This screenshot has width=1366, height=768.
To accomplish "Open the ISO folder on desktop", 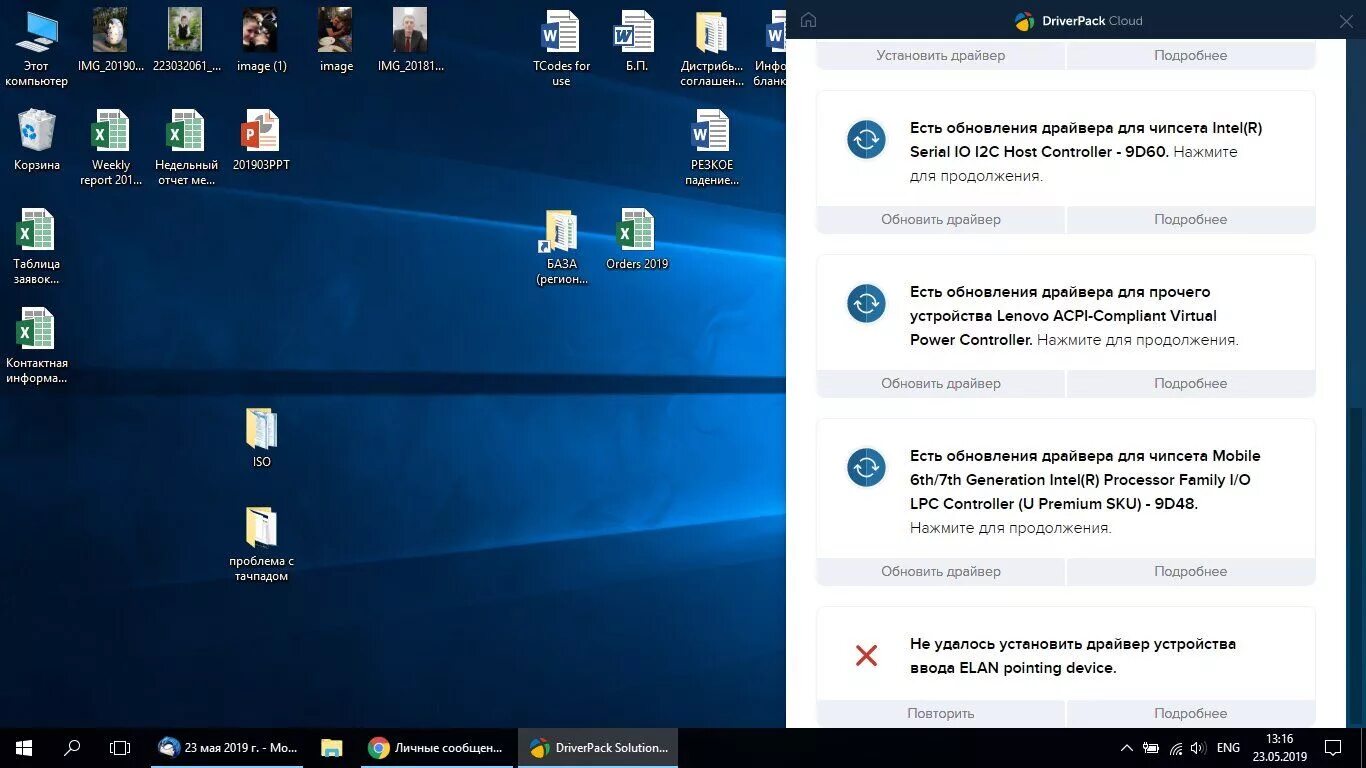I will click(x=261, y=437).
